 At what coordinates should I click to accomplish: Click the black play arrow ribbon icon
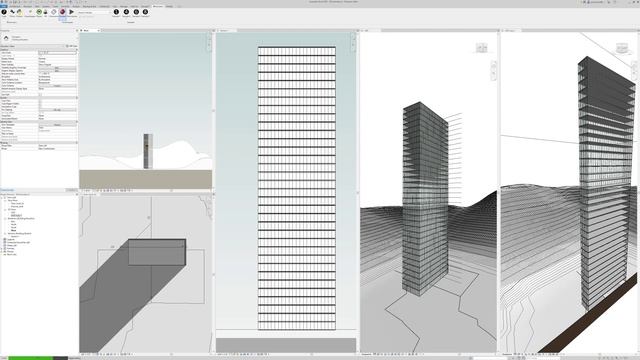click(71, 12)
